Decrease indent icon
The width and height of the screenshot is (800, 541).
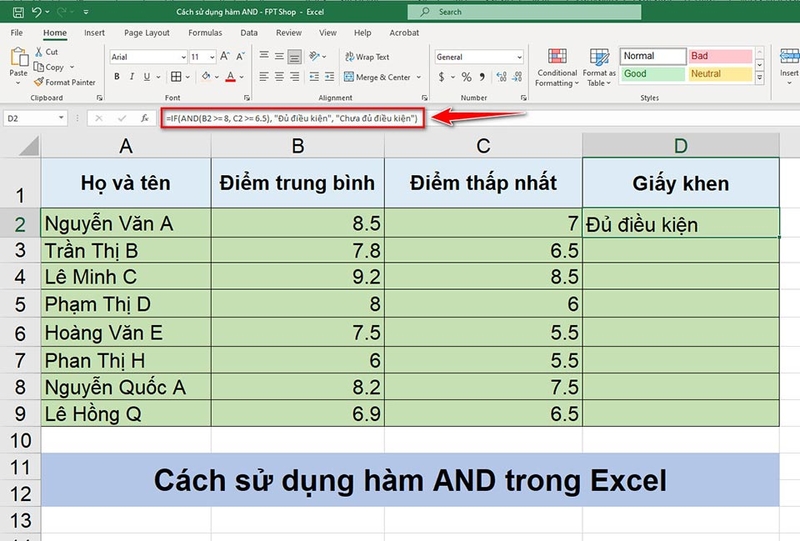(x=314, y=77)
